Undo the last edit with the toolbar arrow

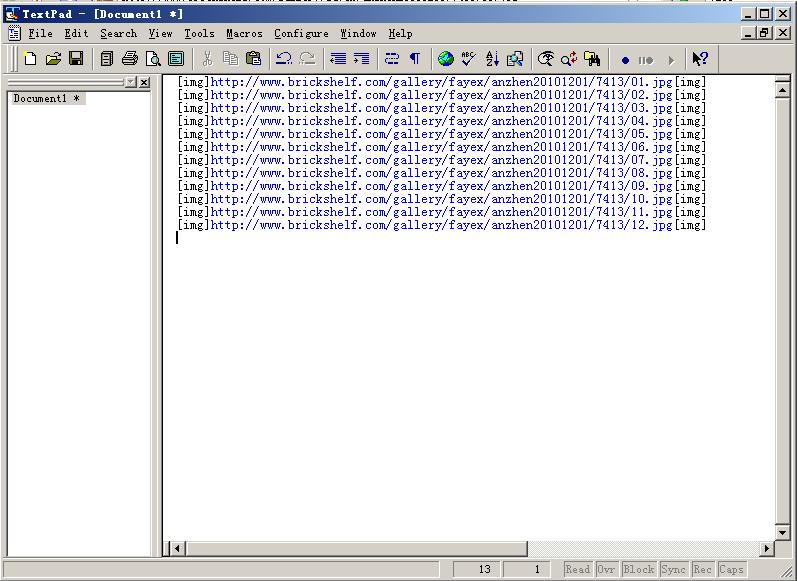tap(284, 59)
